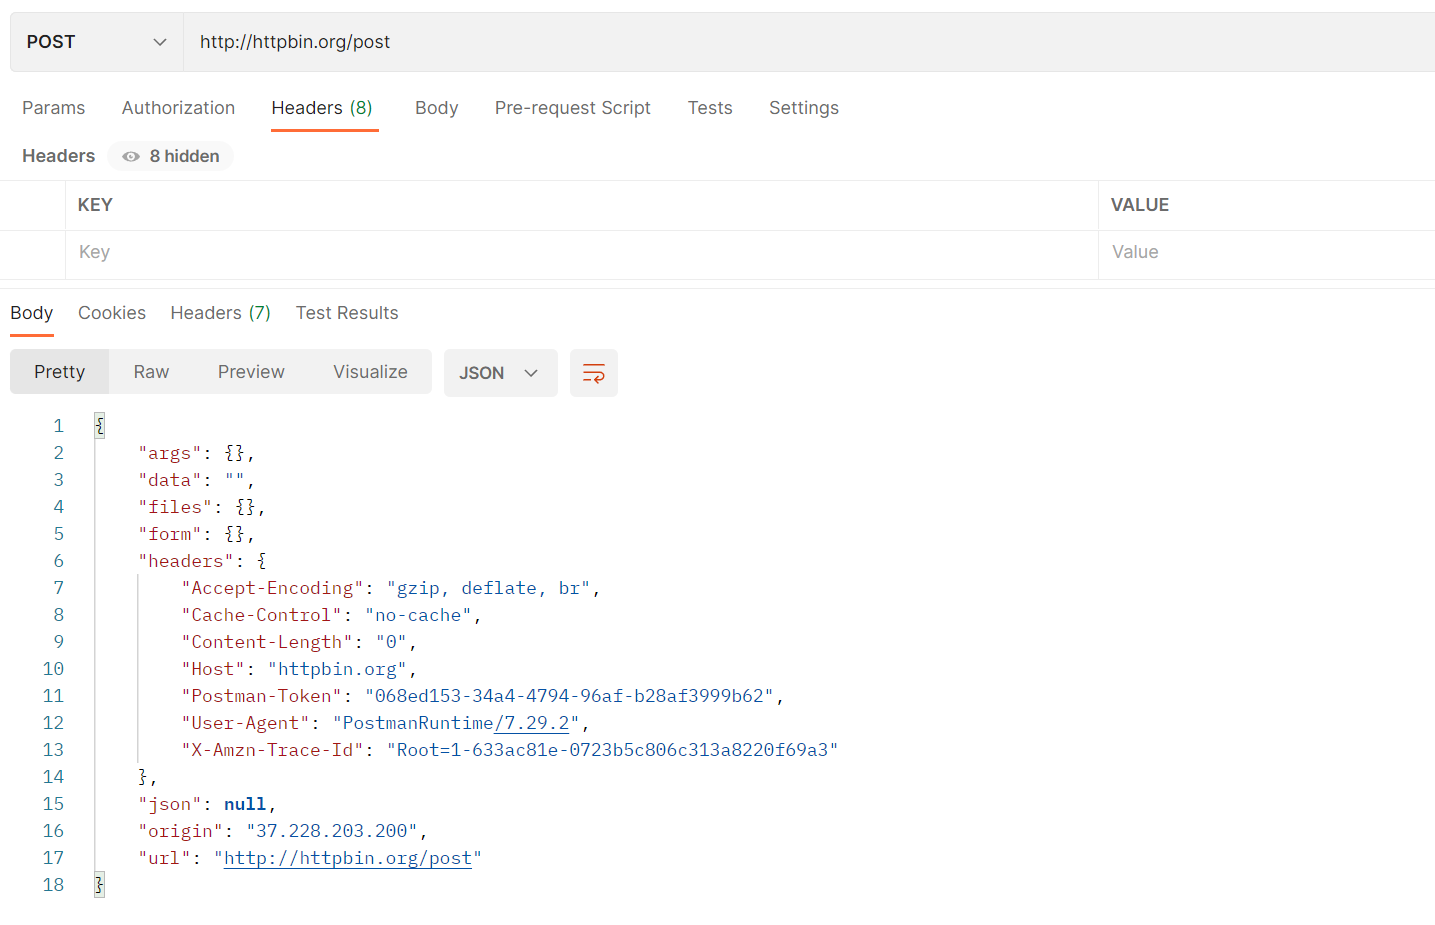Click the "Postman-Token" key text
This screenshot has height=925, width=1435.
[262, 696]
